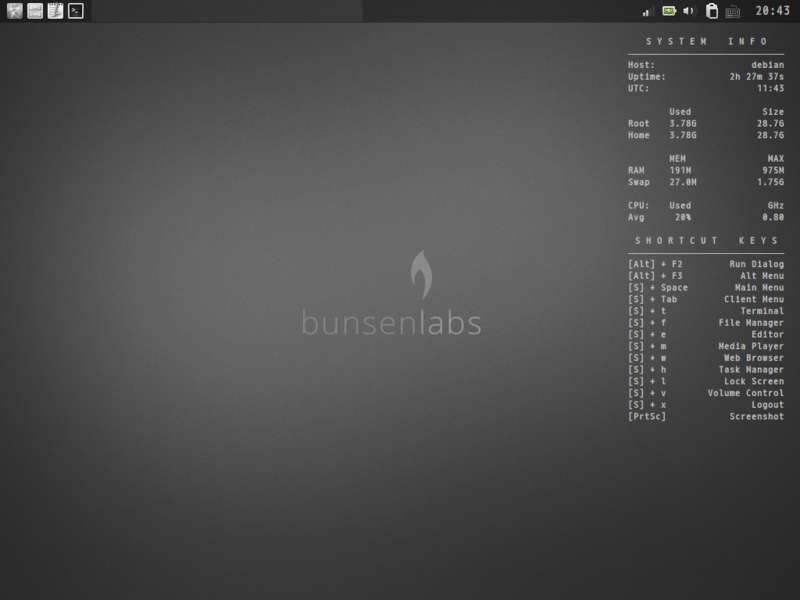Check the green battery charging icon

click(x=669, y=11)
